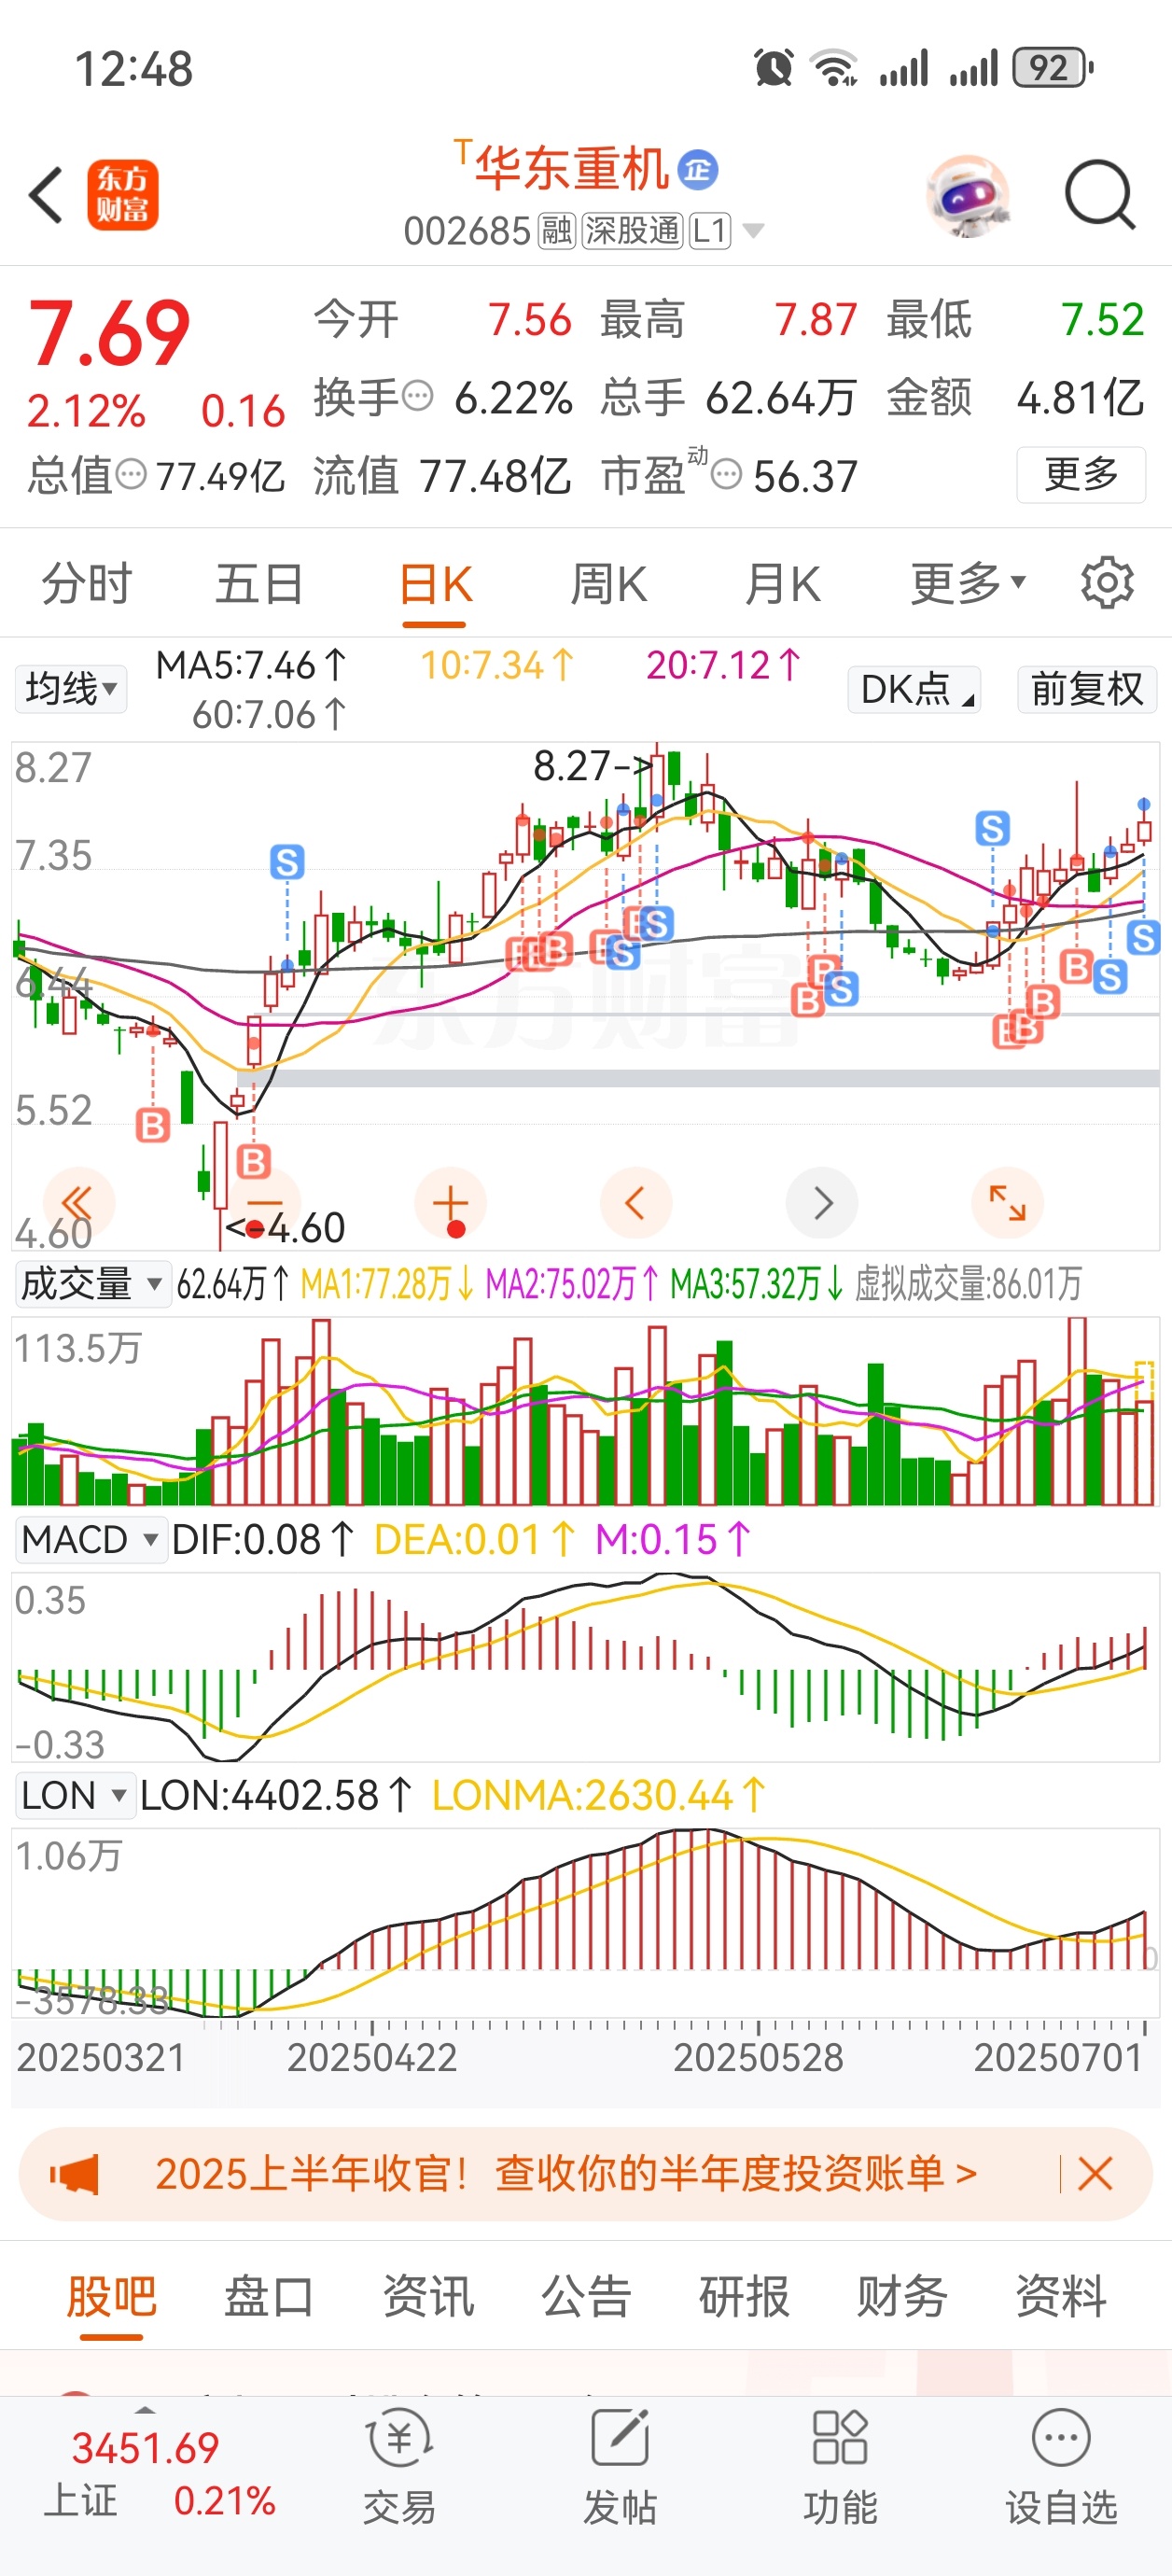This screenshot has width=1172, height=2576.
Task: Change the 前复权 adjustment mode
Action: point(1087,689)
